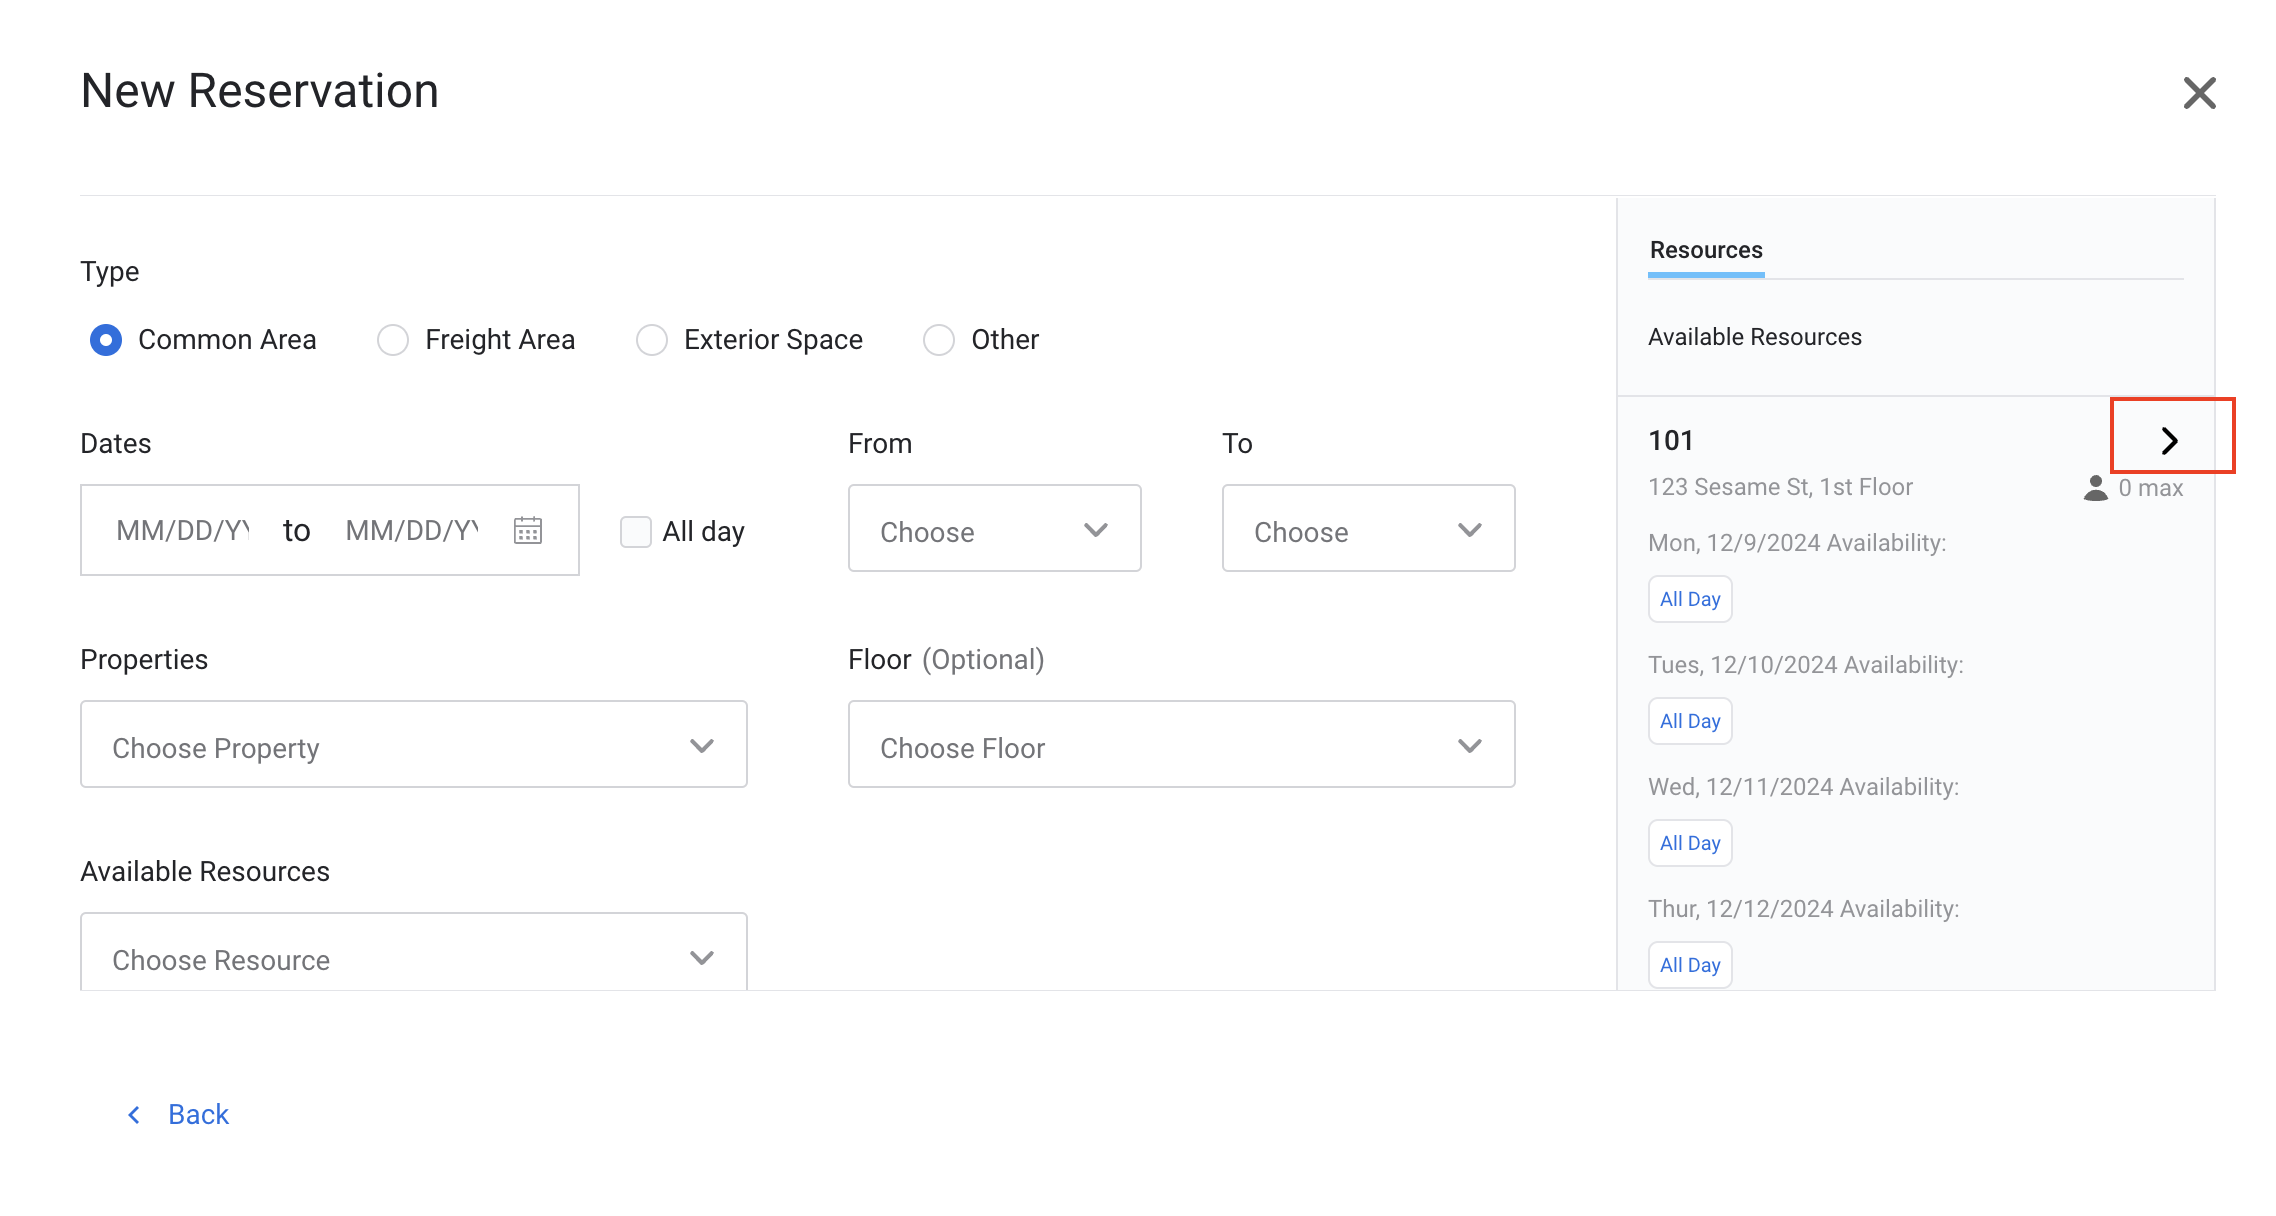
Task: Click the start date input field
Action: coord(183,530)
